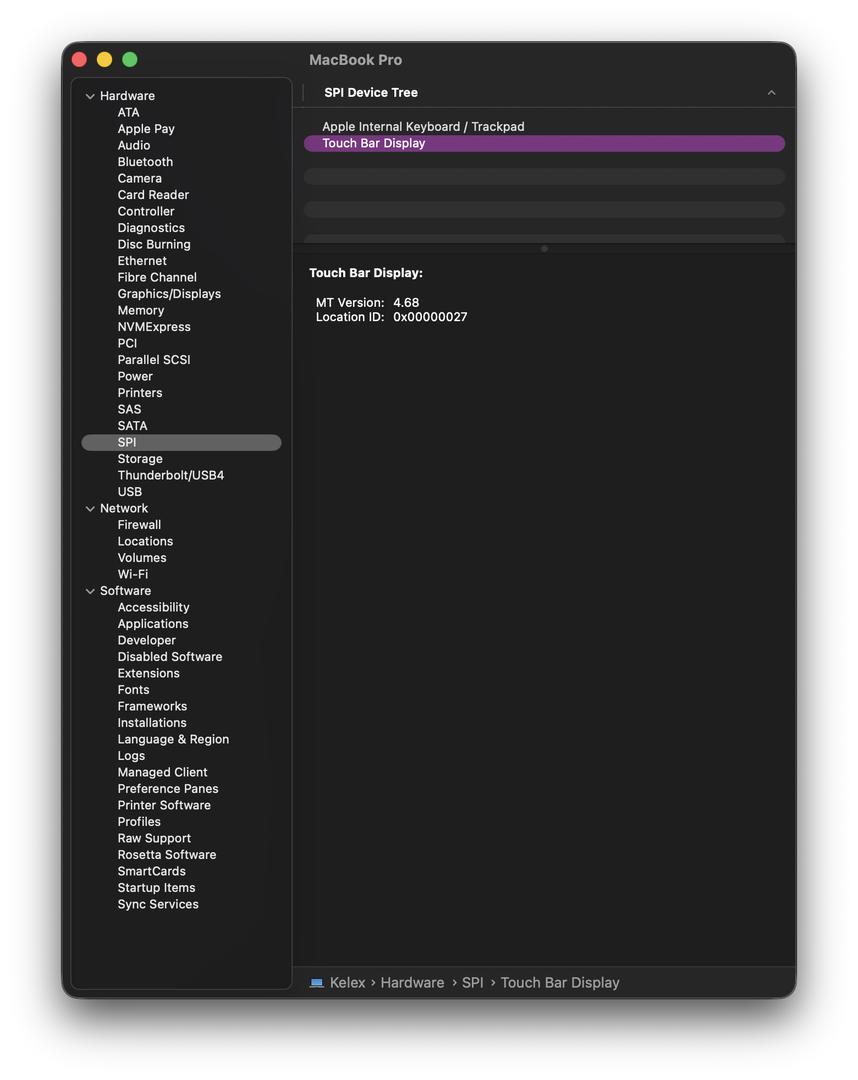Click the SPI Device Tree column header
The image size is (858, 1080).
(371, 93)
